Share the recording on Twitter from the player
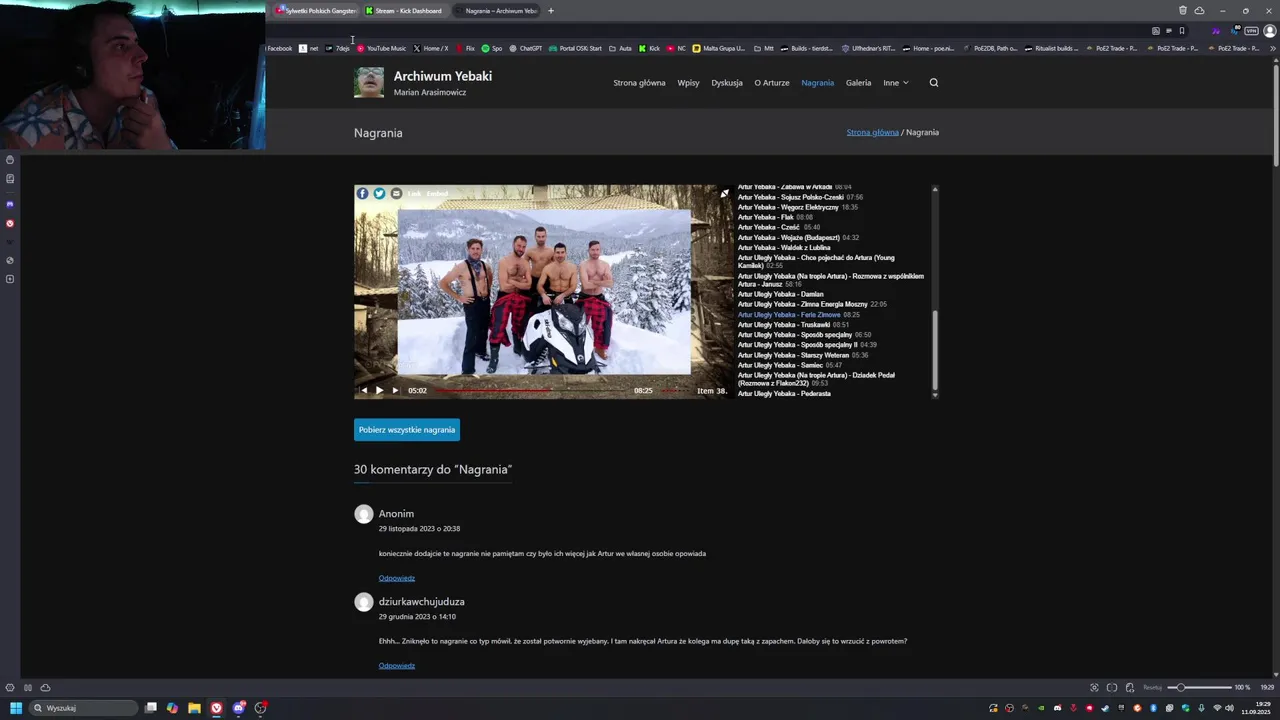This screenshot has height=720, width=1280. point(379,193)
